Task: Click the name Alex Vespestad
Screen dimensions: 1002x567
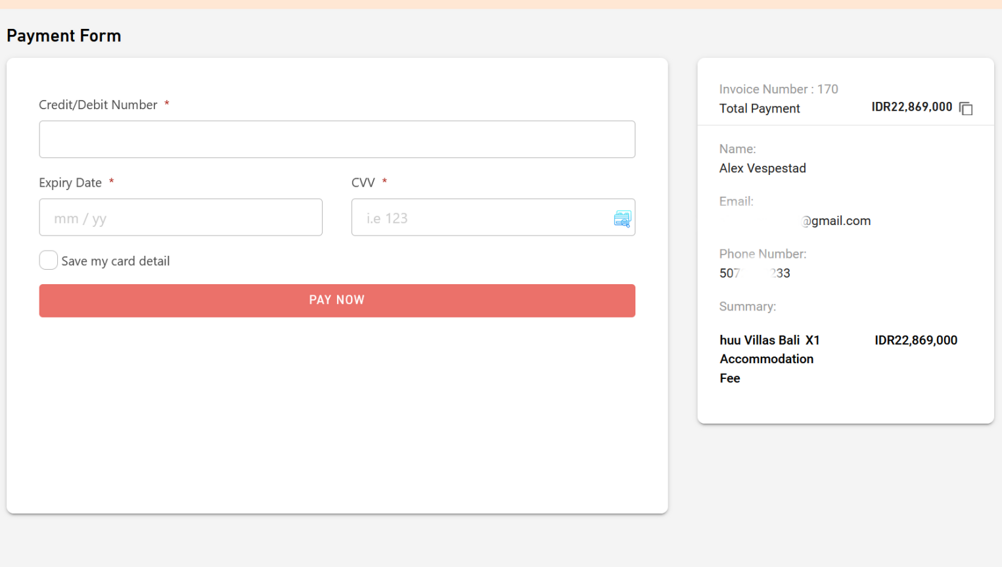Action: click(x=762, y=168)
